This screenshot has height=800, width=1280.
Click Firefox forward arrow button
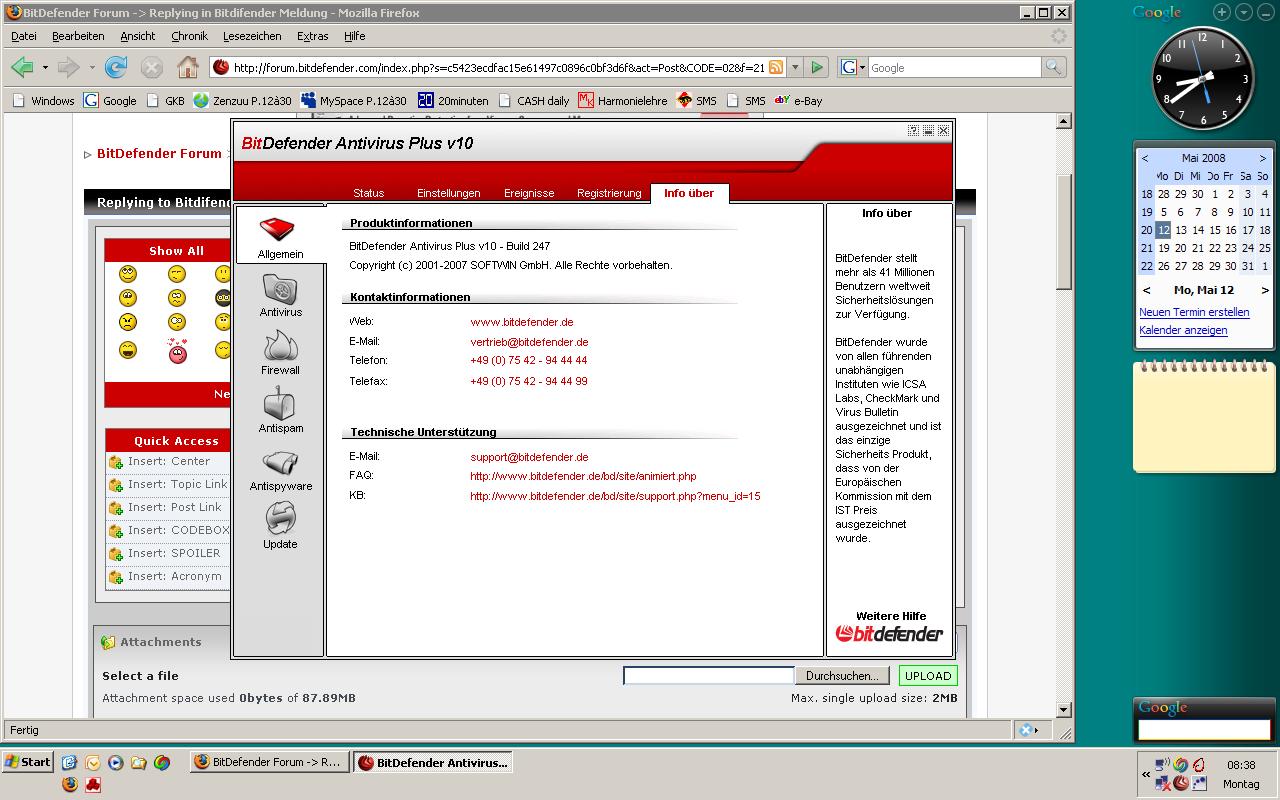pos(68,67)
